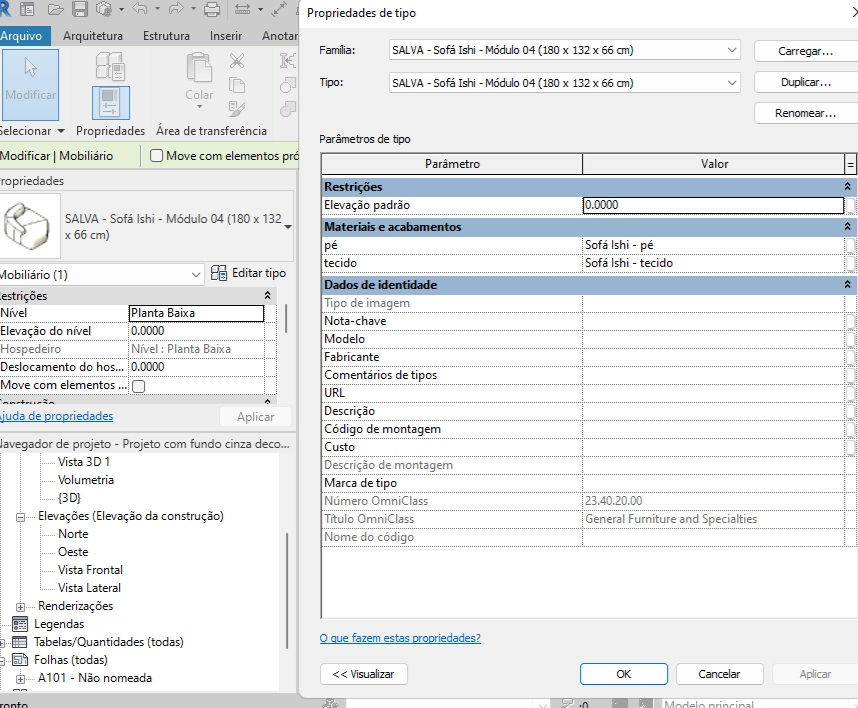Click the quick access icon left of the open folder
Image resolution: width=858 pixels, height=708 pixels.
coord(27,9)
